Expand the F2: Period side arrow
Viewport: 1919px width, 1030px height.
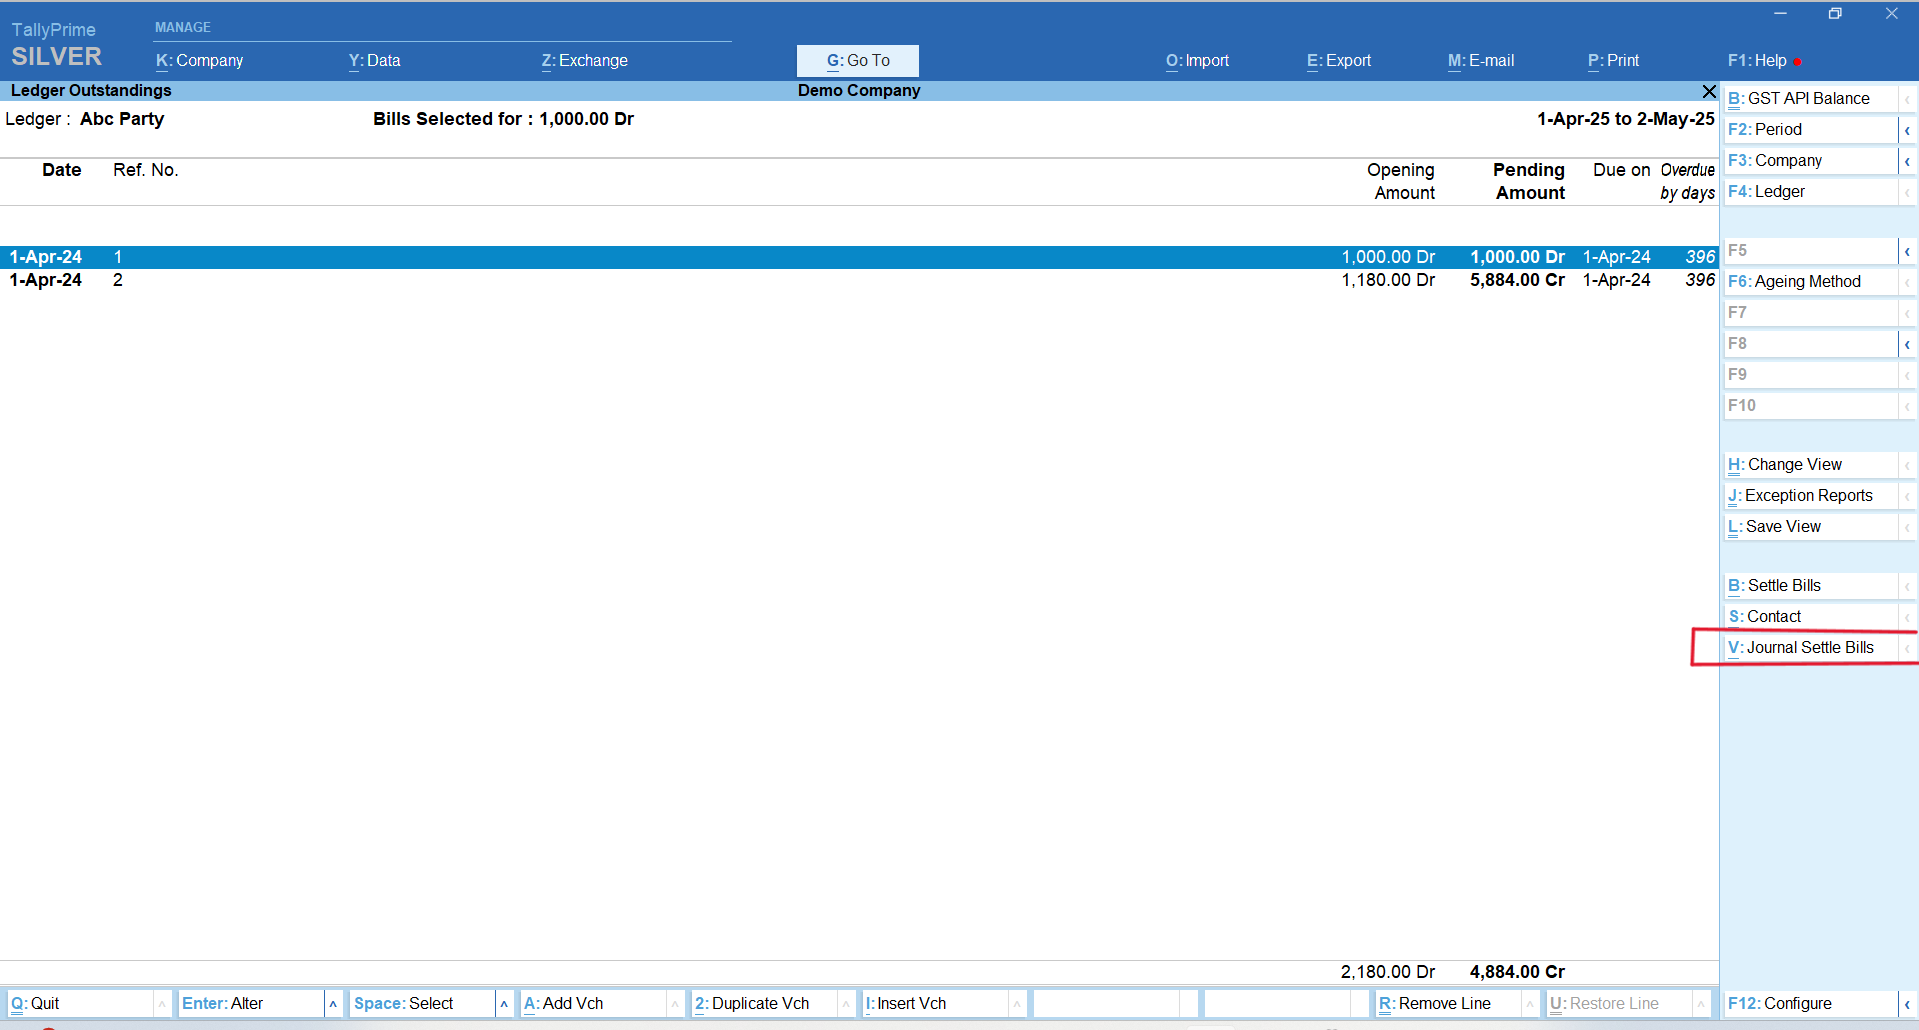point(1907,130)
